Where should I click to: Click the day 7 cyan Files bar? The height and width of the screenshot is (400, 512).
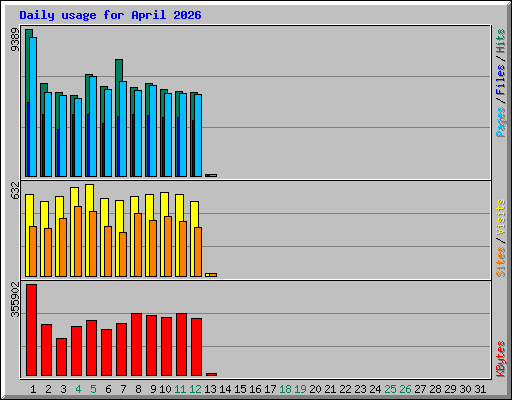tap(123, 129)
